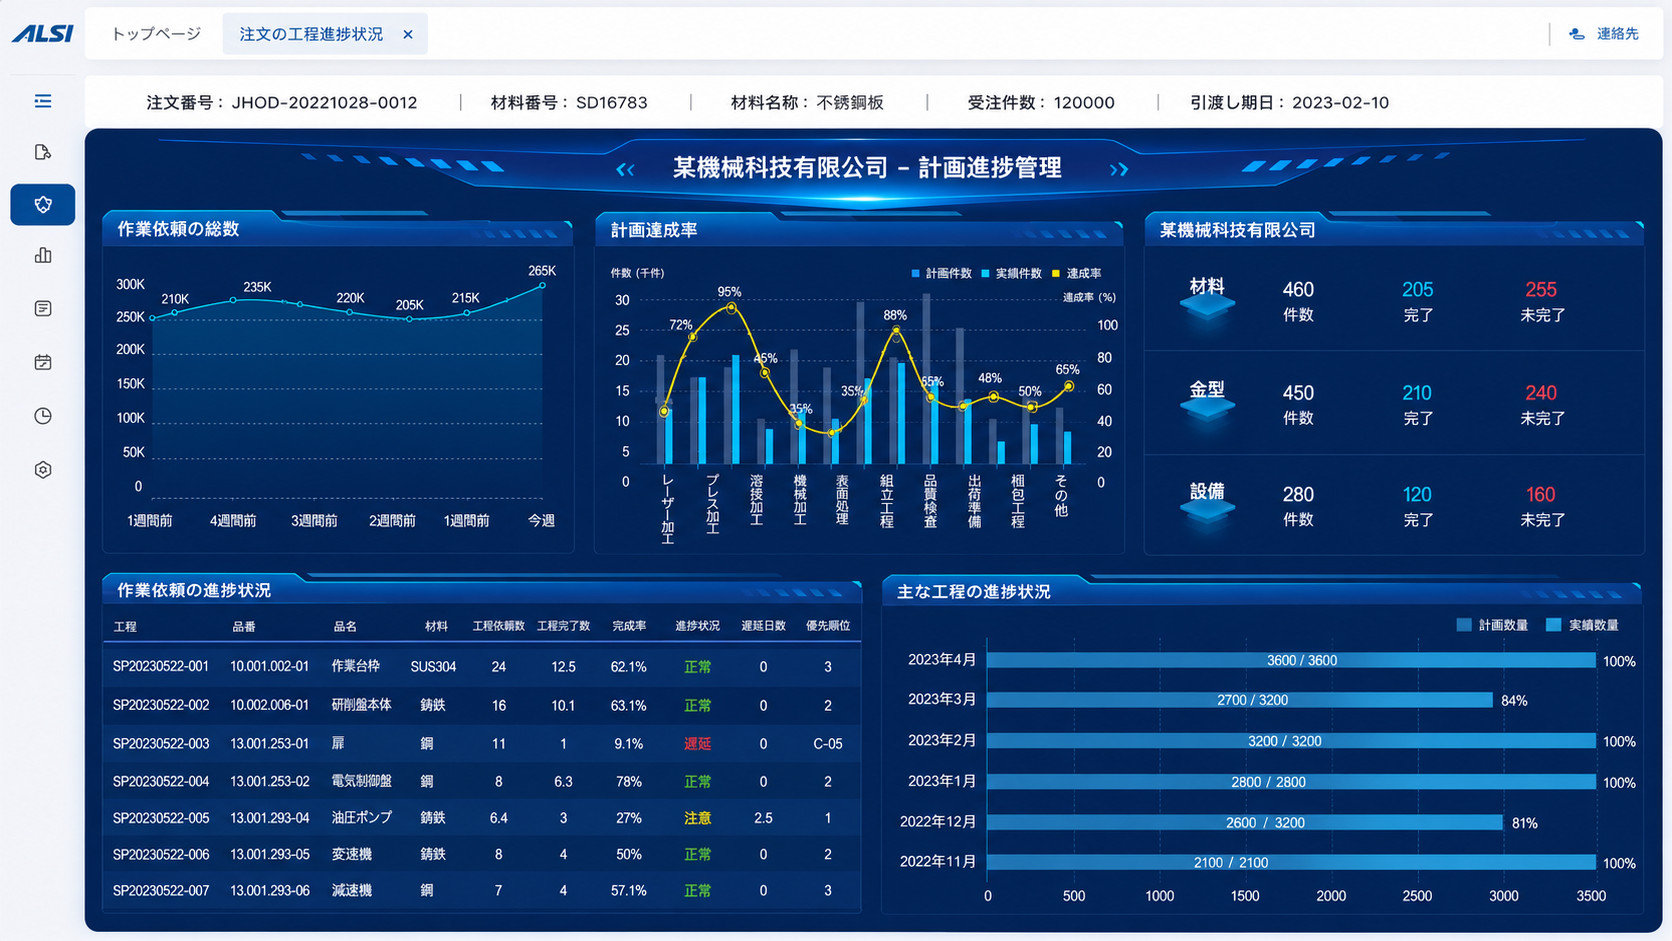Screen dimensions: 1672x941
Task: Click order number JHOD-20221028-0012
Action: 324,102
